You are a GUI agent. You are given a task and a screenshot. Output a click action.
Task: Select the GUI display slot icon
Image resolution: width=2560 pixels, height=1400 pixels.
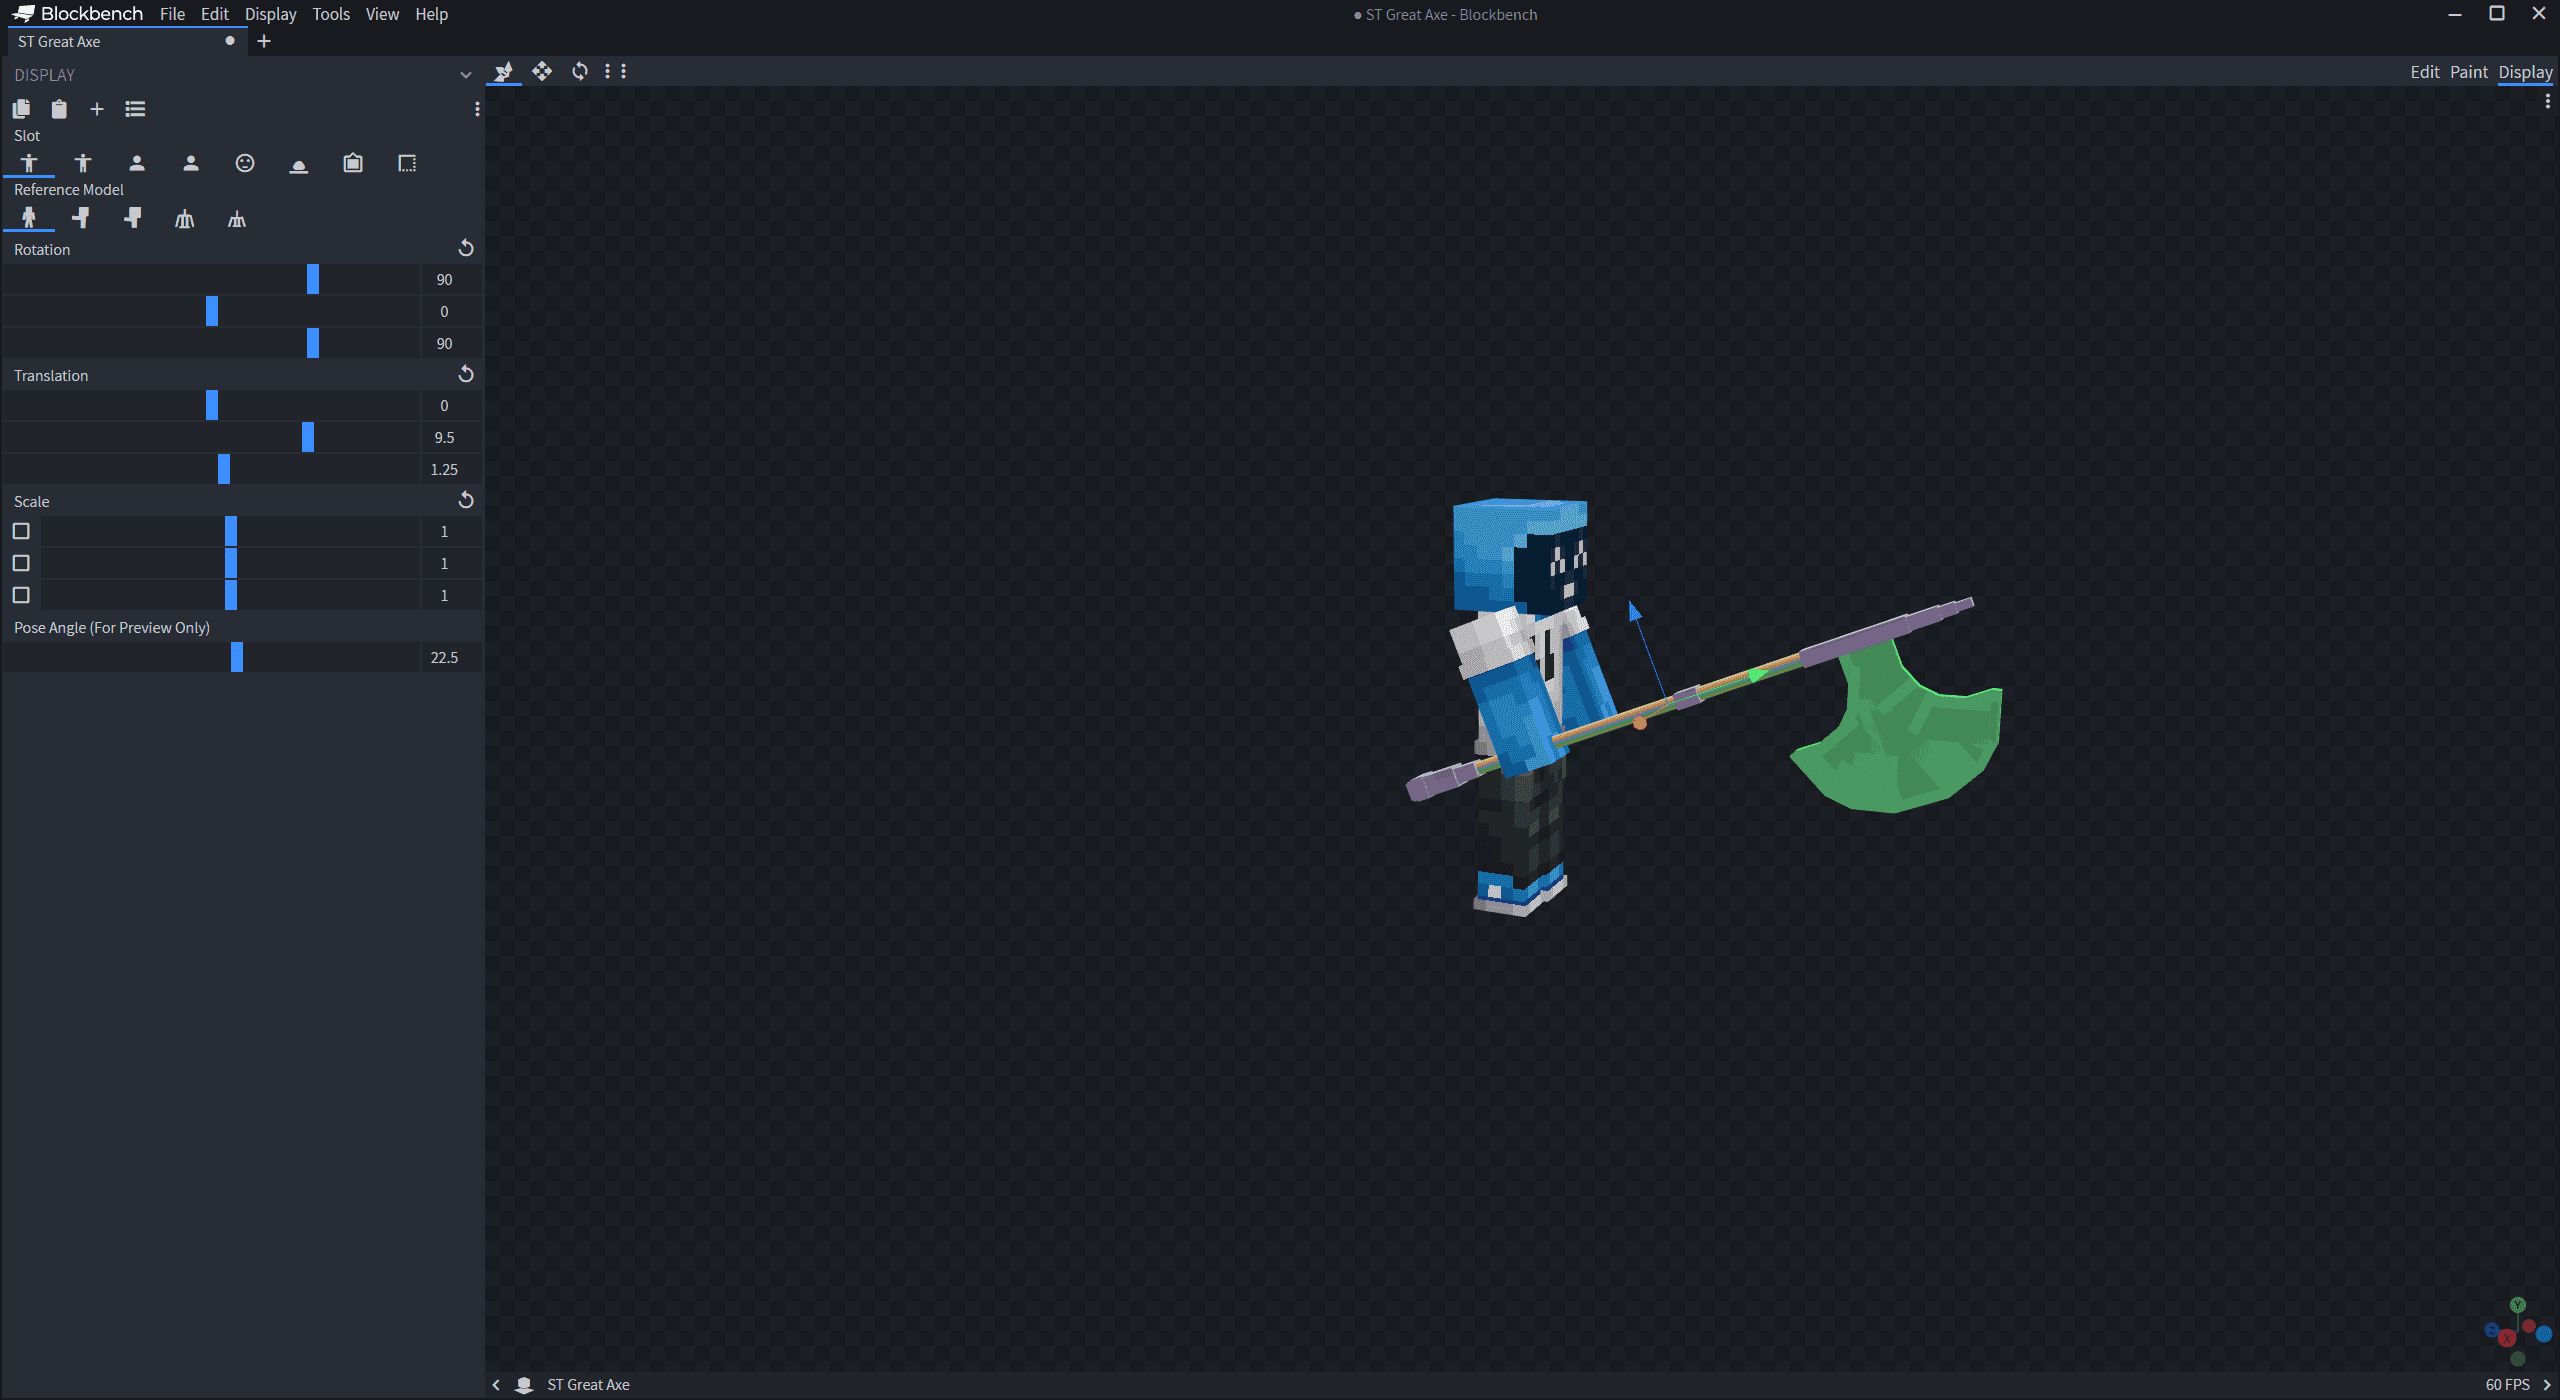(x=406, y=164)
